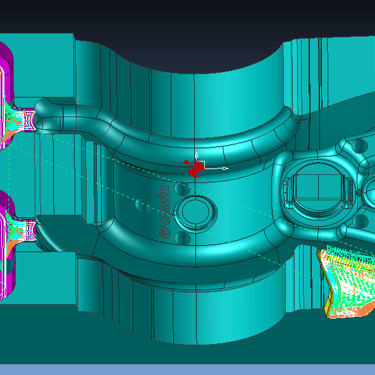Click the horizontal axis handle of origin marker
The width and height of the screenshot is (375, 375).
[x=225, y=168]
